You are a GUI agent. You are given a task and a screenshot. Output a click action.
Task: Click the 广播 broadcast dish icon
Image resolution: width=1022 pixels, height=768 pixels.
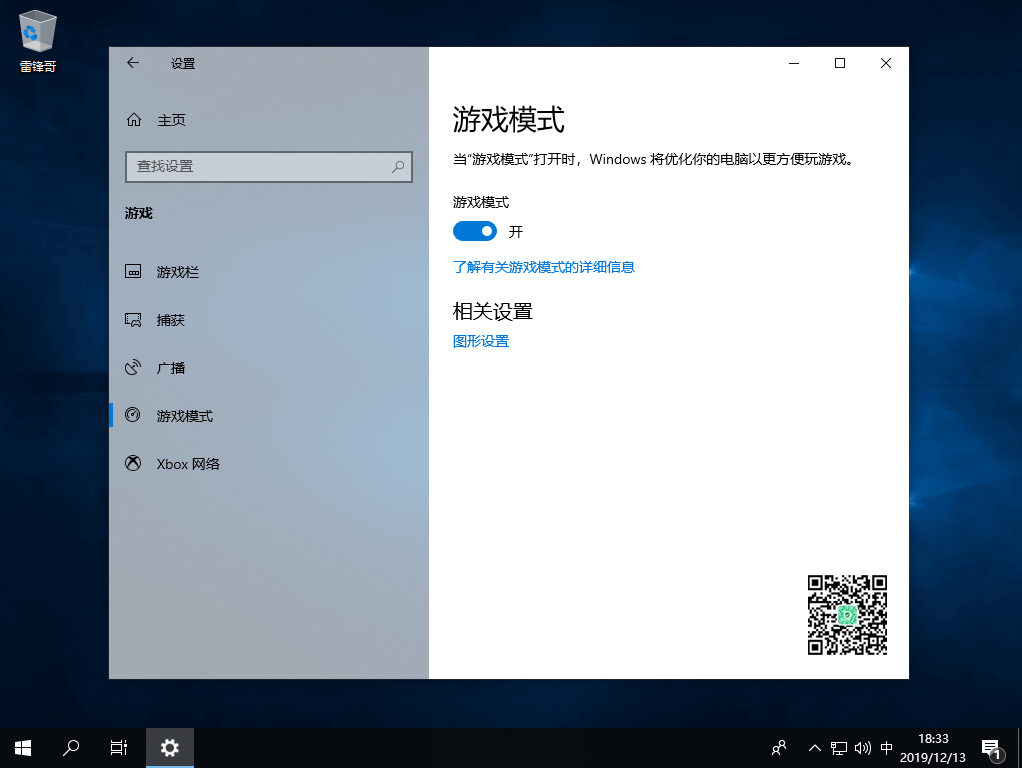133,367
